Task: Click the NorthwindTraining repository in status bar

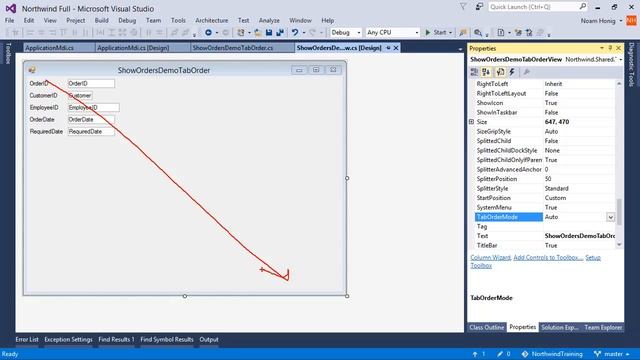Action: coord(552,354)
